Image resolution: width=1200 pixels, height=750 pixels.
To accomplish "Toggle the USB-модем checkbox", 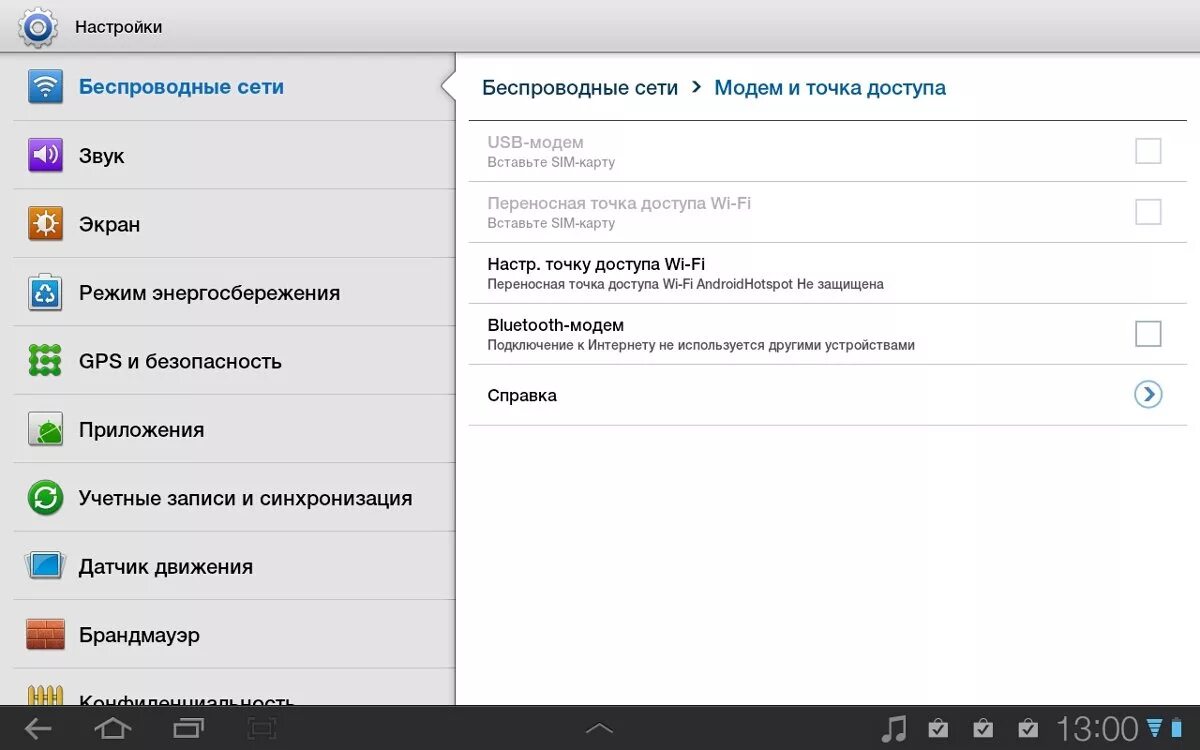I will (1147, 150).
